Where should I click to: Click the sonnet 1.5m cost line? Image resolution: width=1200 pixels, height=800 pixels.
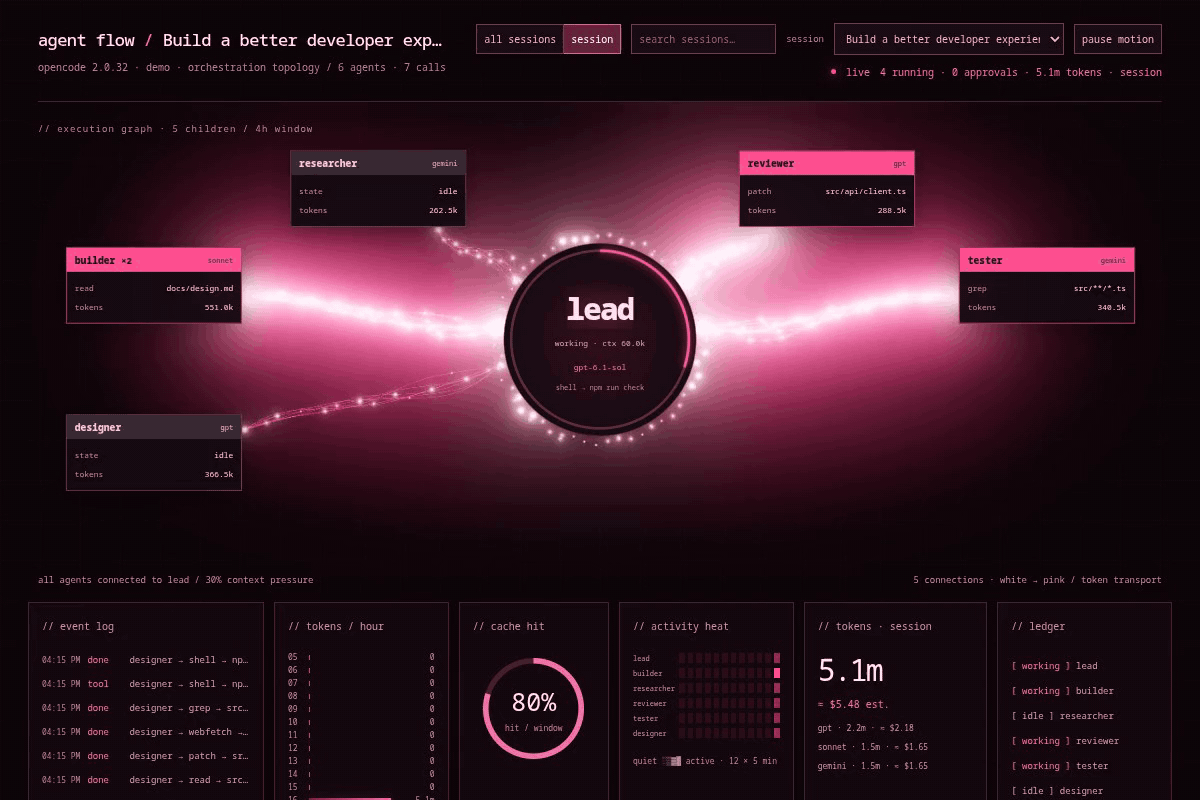[x=872, y=747]
